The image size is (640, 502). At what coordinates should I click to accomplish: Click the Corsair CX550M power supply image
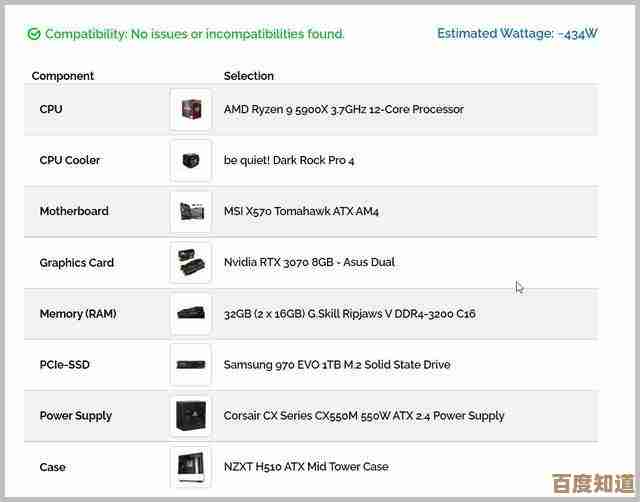pos(190,416)
